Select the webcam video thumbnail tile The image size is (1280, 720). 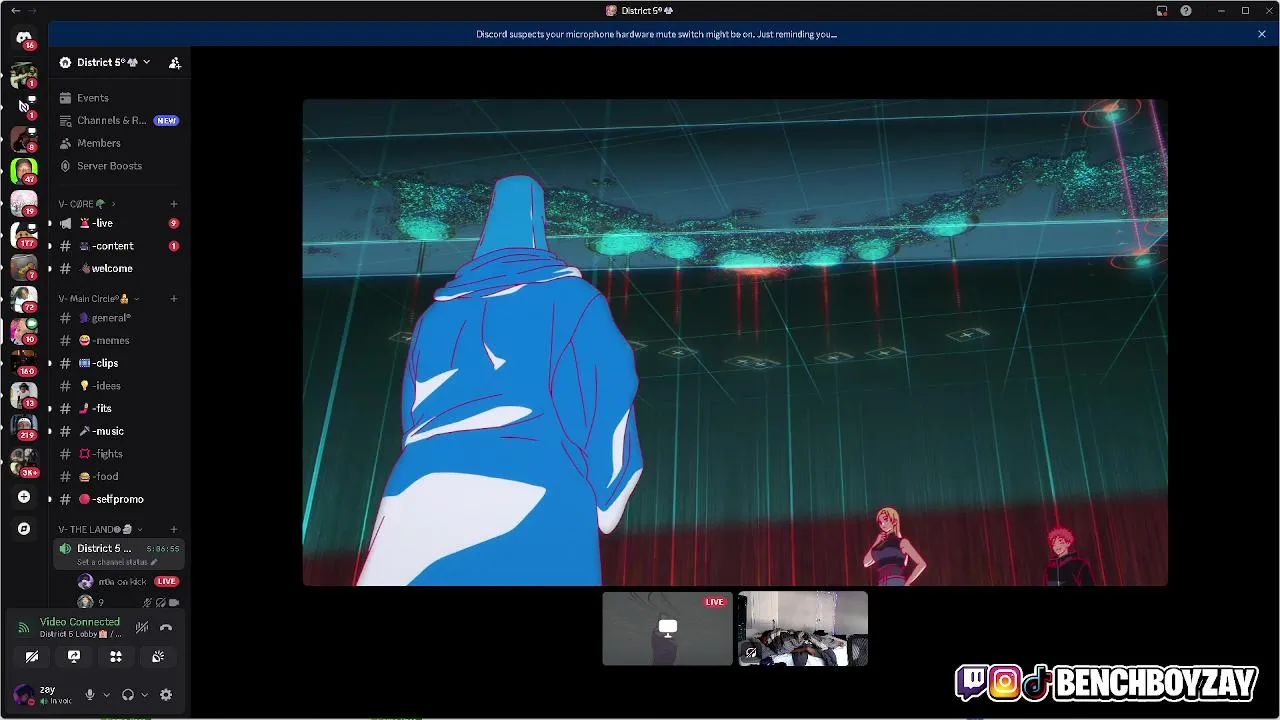coord(803,629)
